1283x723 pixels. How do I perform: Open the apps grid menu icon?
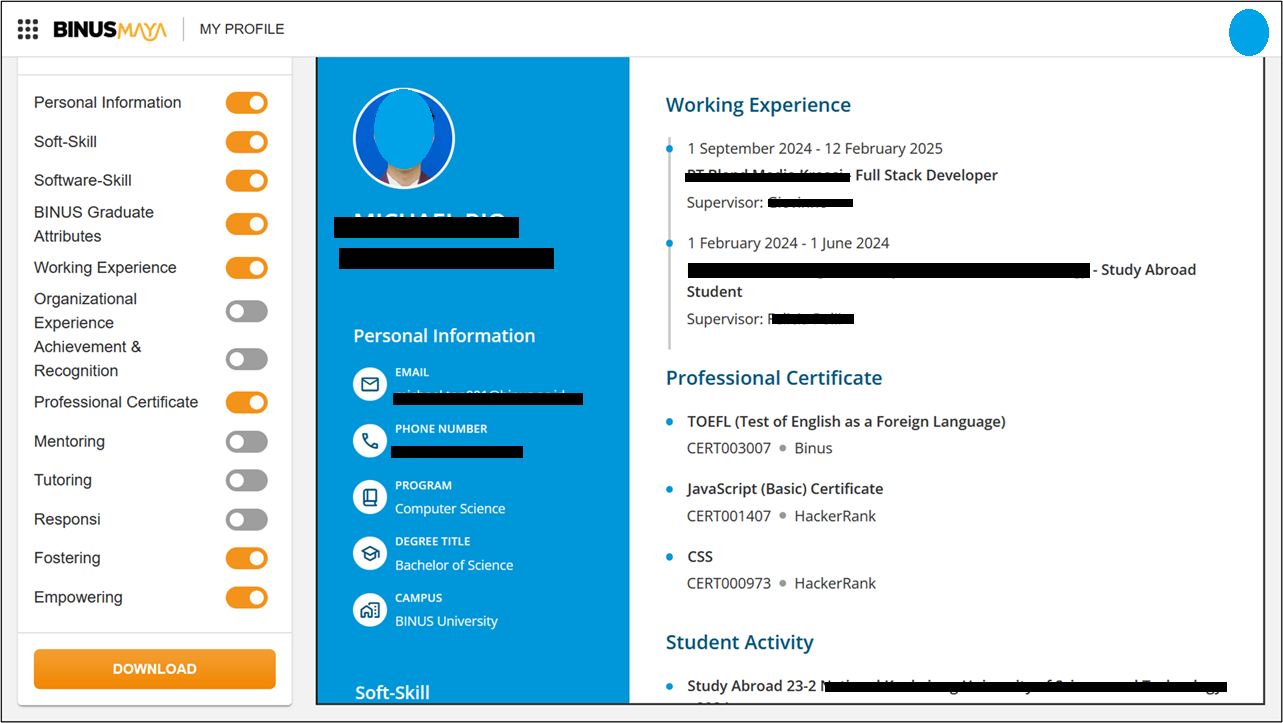28,29
